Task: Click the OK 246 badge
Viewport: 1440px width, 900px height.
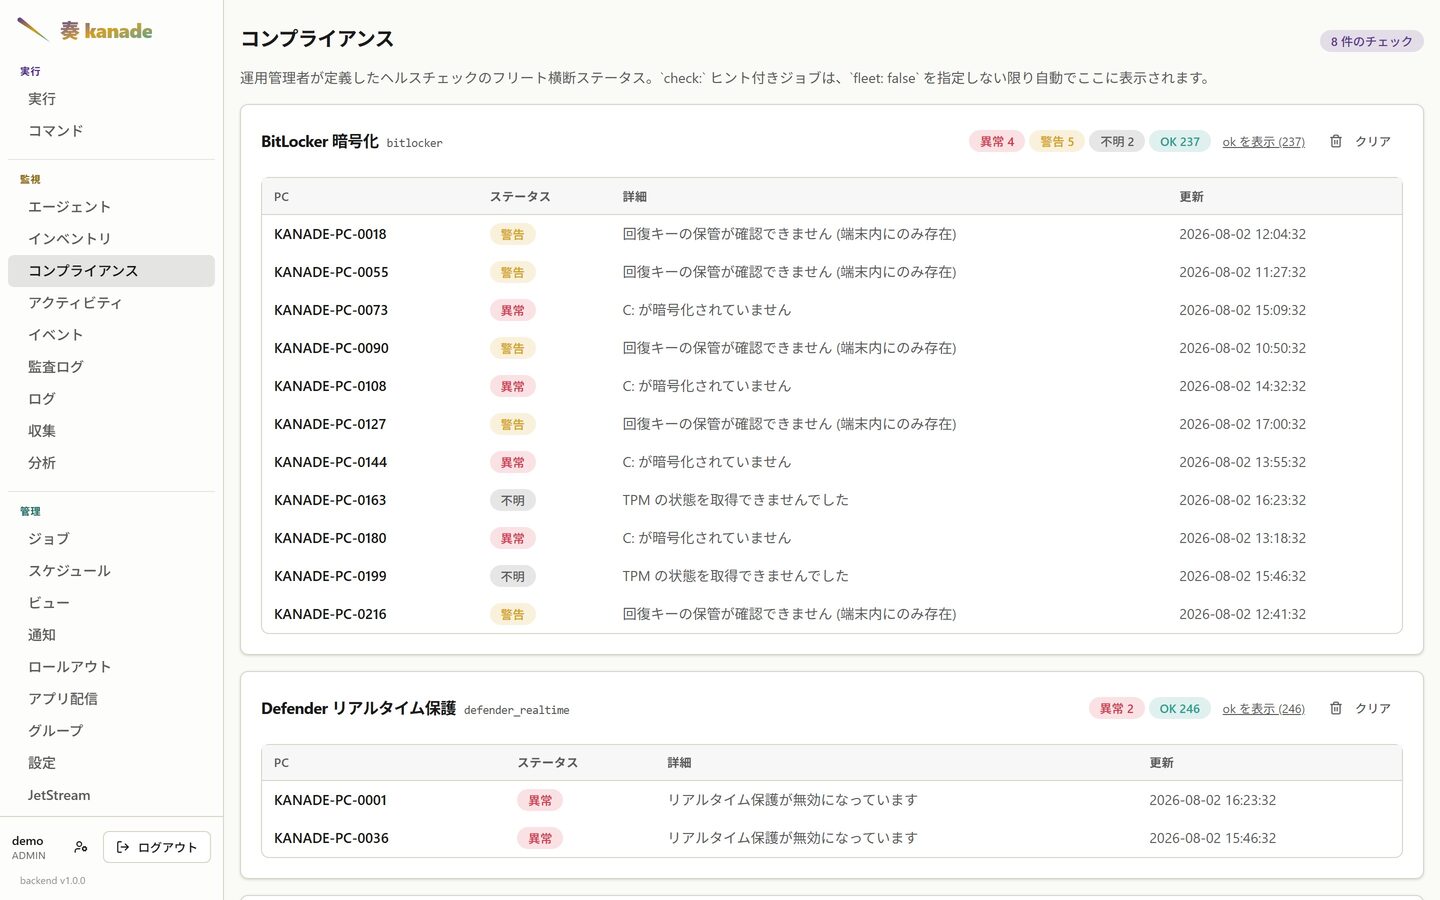Action: tap(1180, 708)
